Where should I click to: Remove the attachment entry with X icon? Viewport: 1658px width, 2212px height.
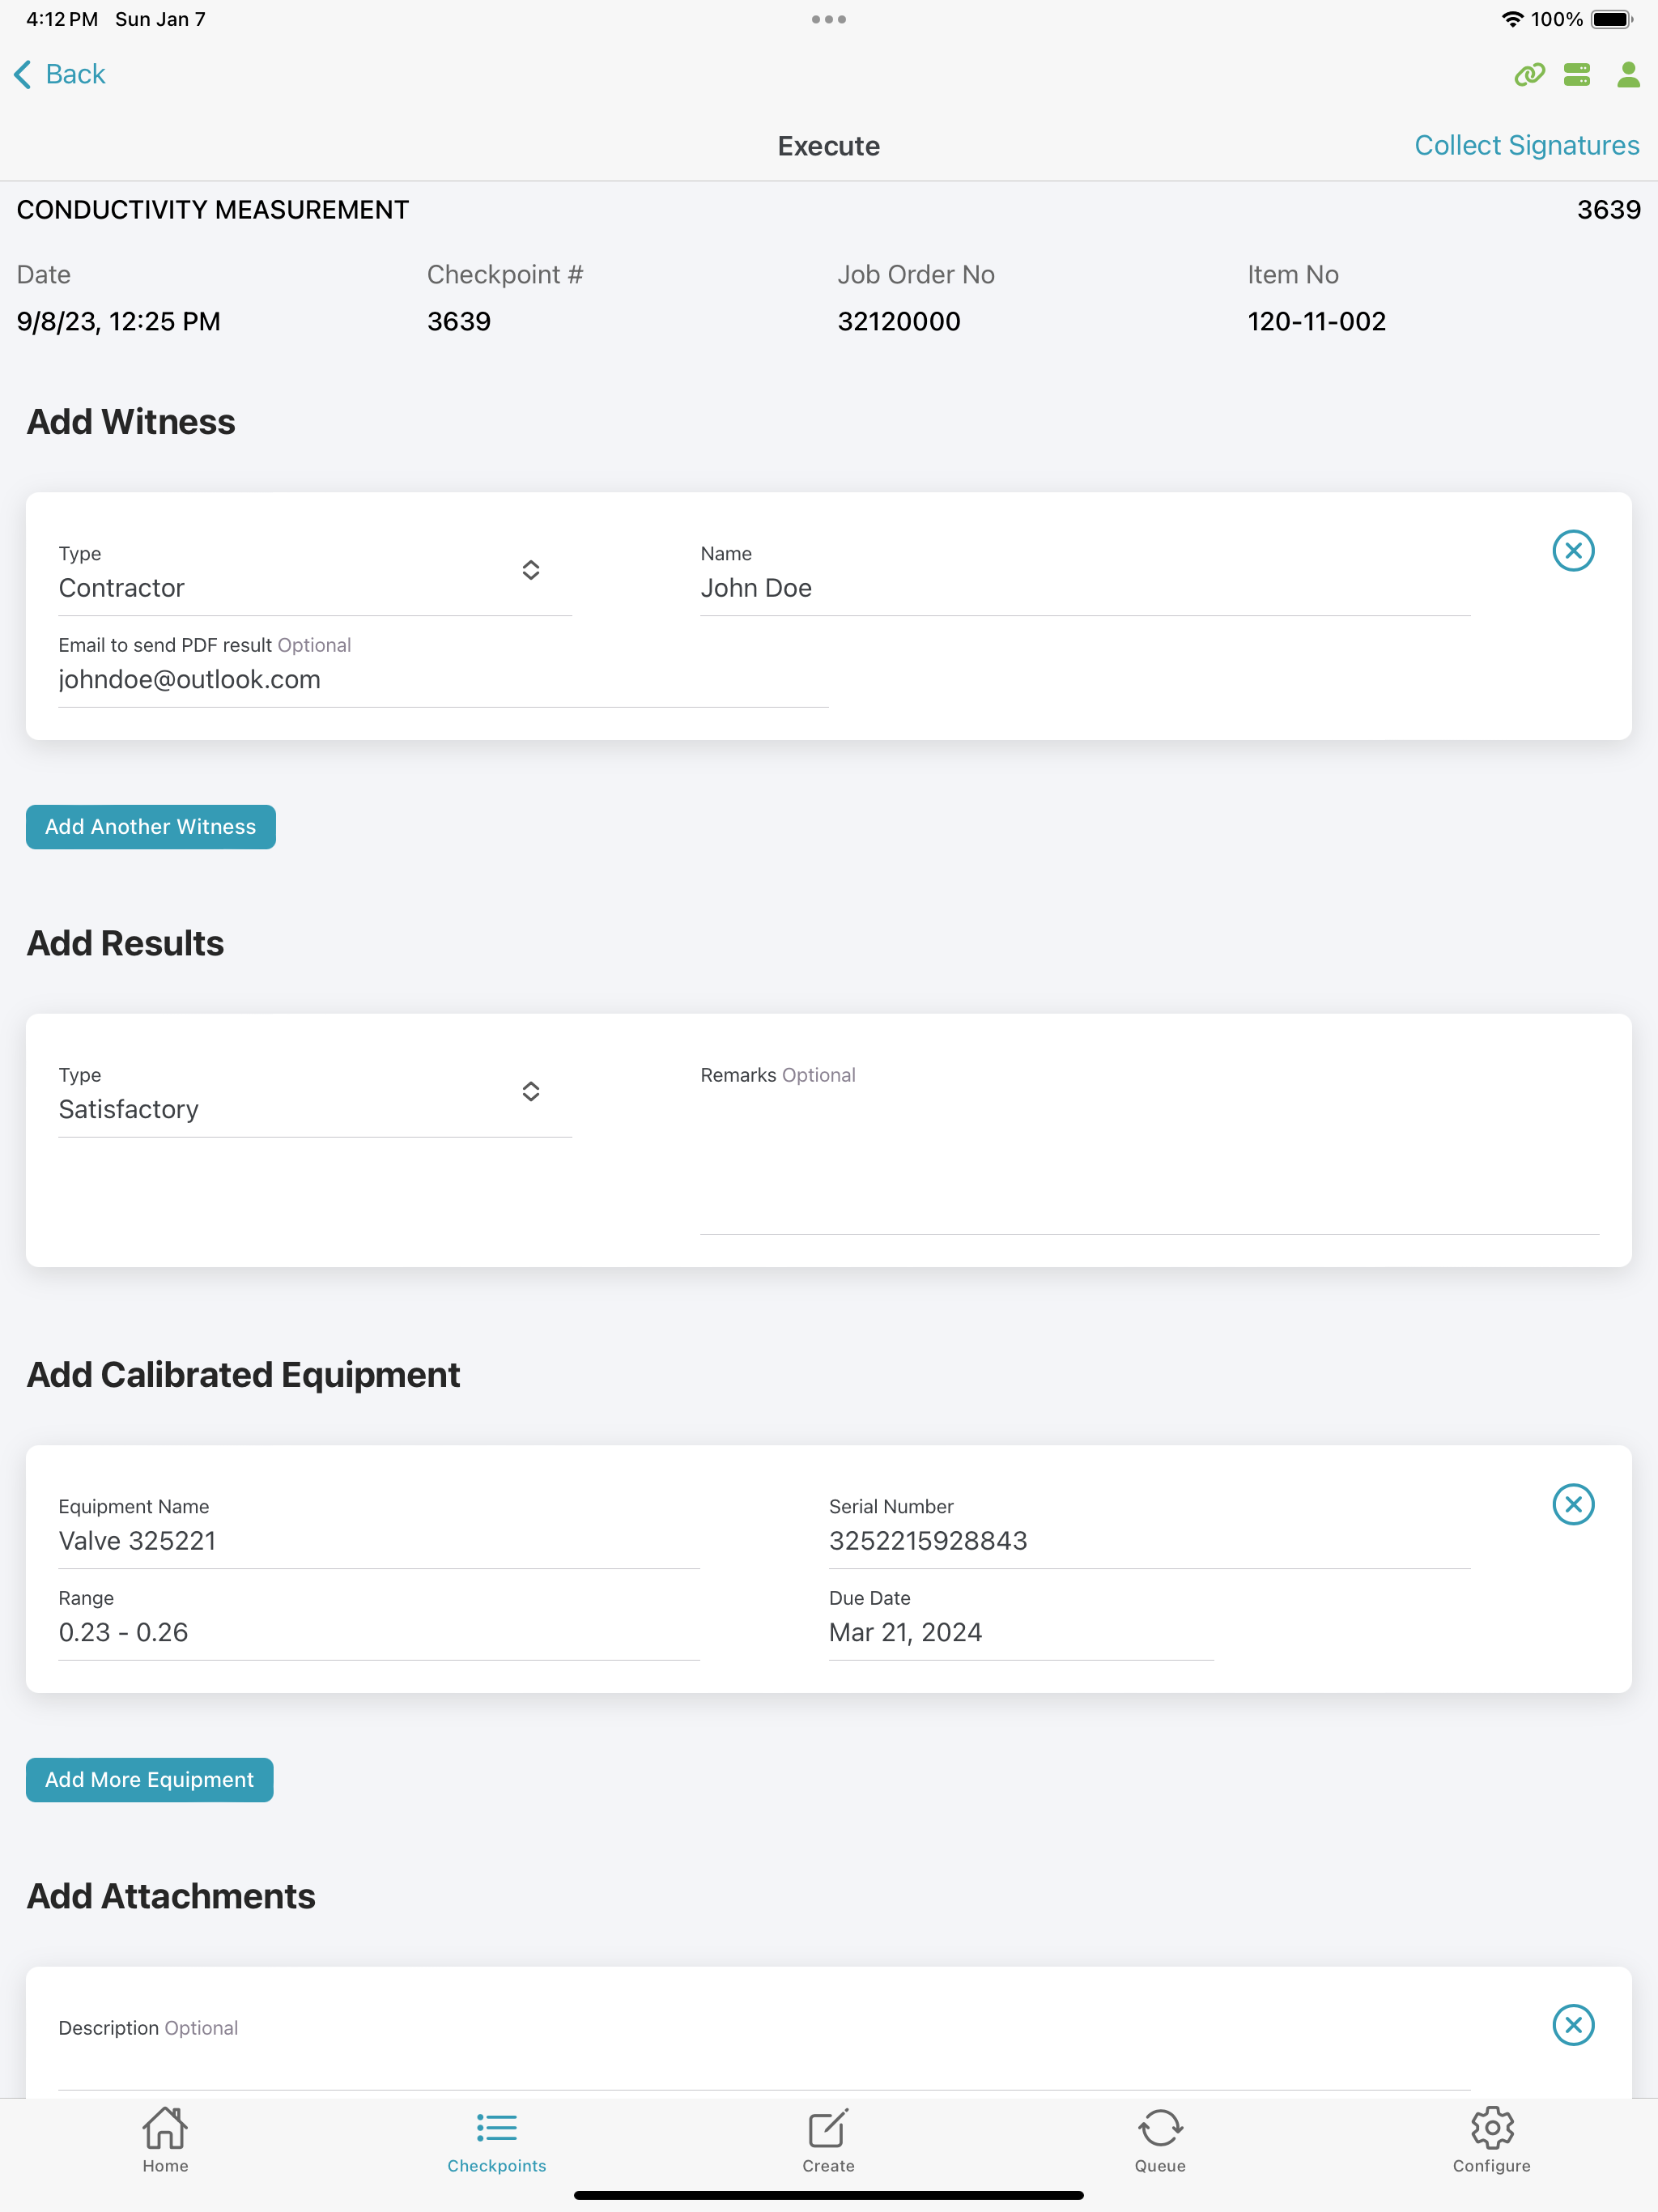1572,2025
